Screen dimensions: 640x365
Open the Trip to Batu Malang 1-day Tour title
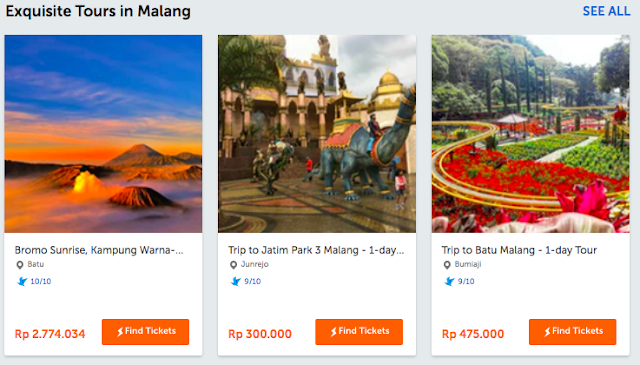519,250
